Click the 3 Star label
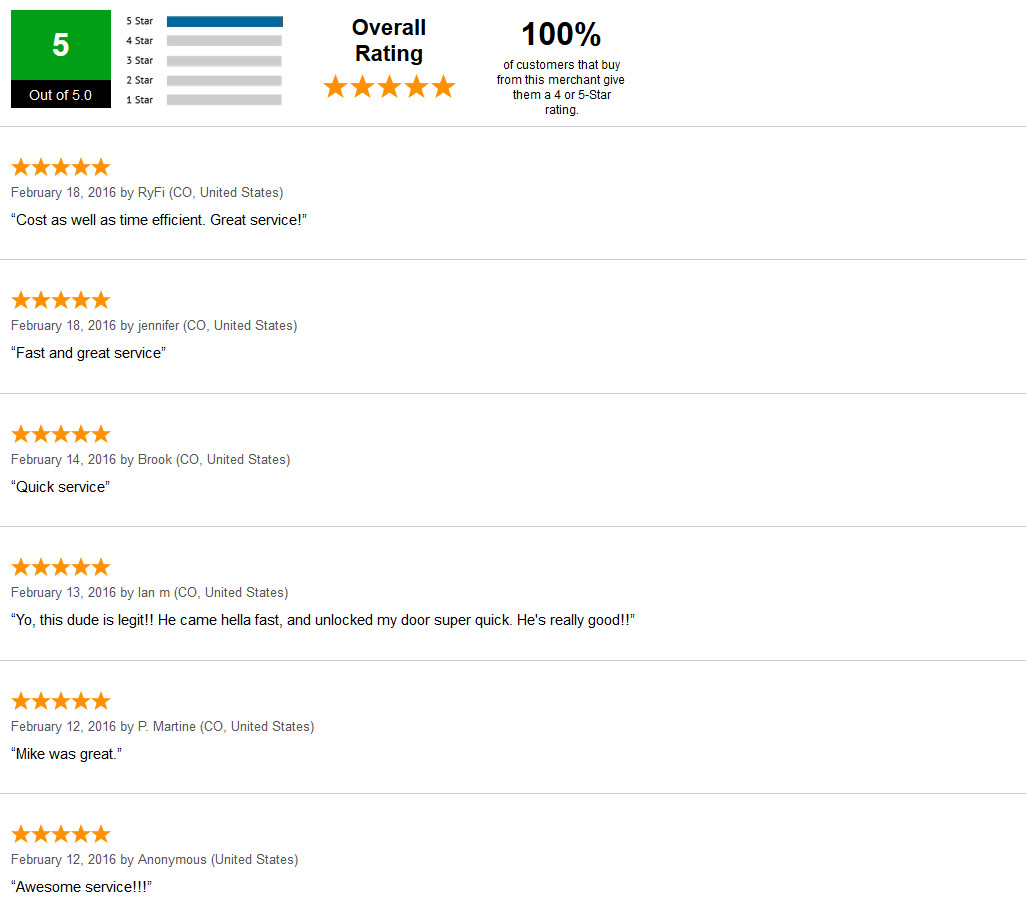The width and height of the screenshot is (1026, 922). 139,61
